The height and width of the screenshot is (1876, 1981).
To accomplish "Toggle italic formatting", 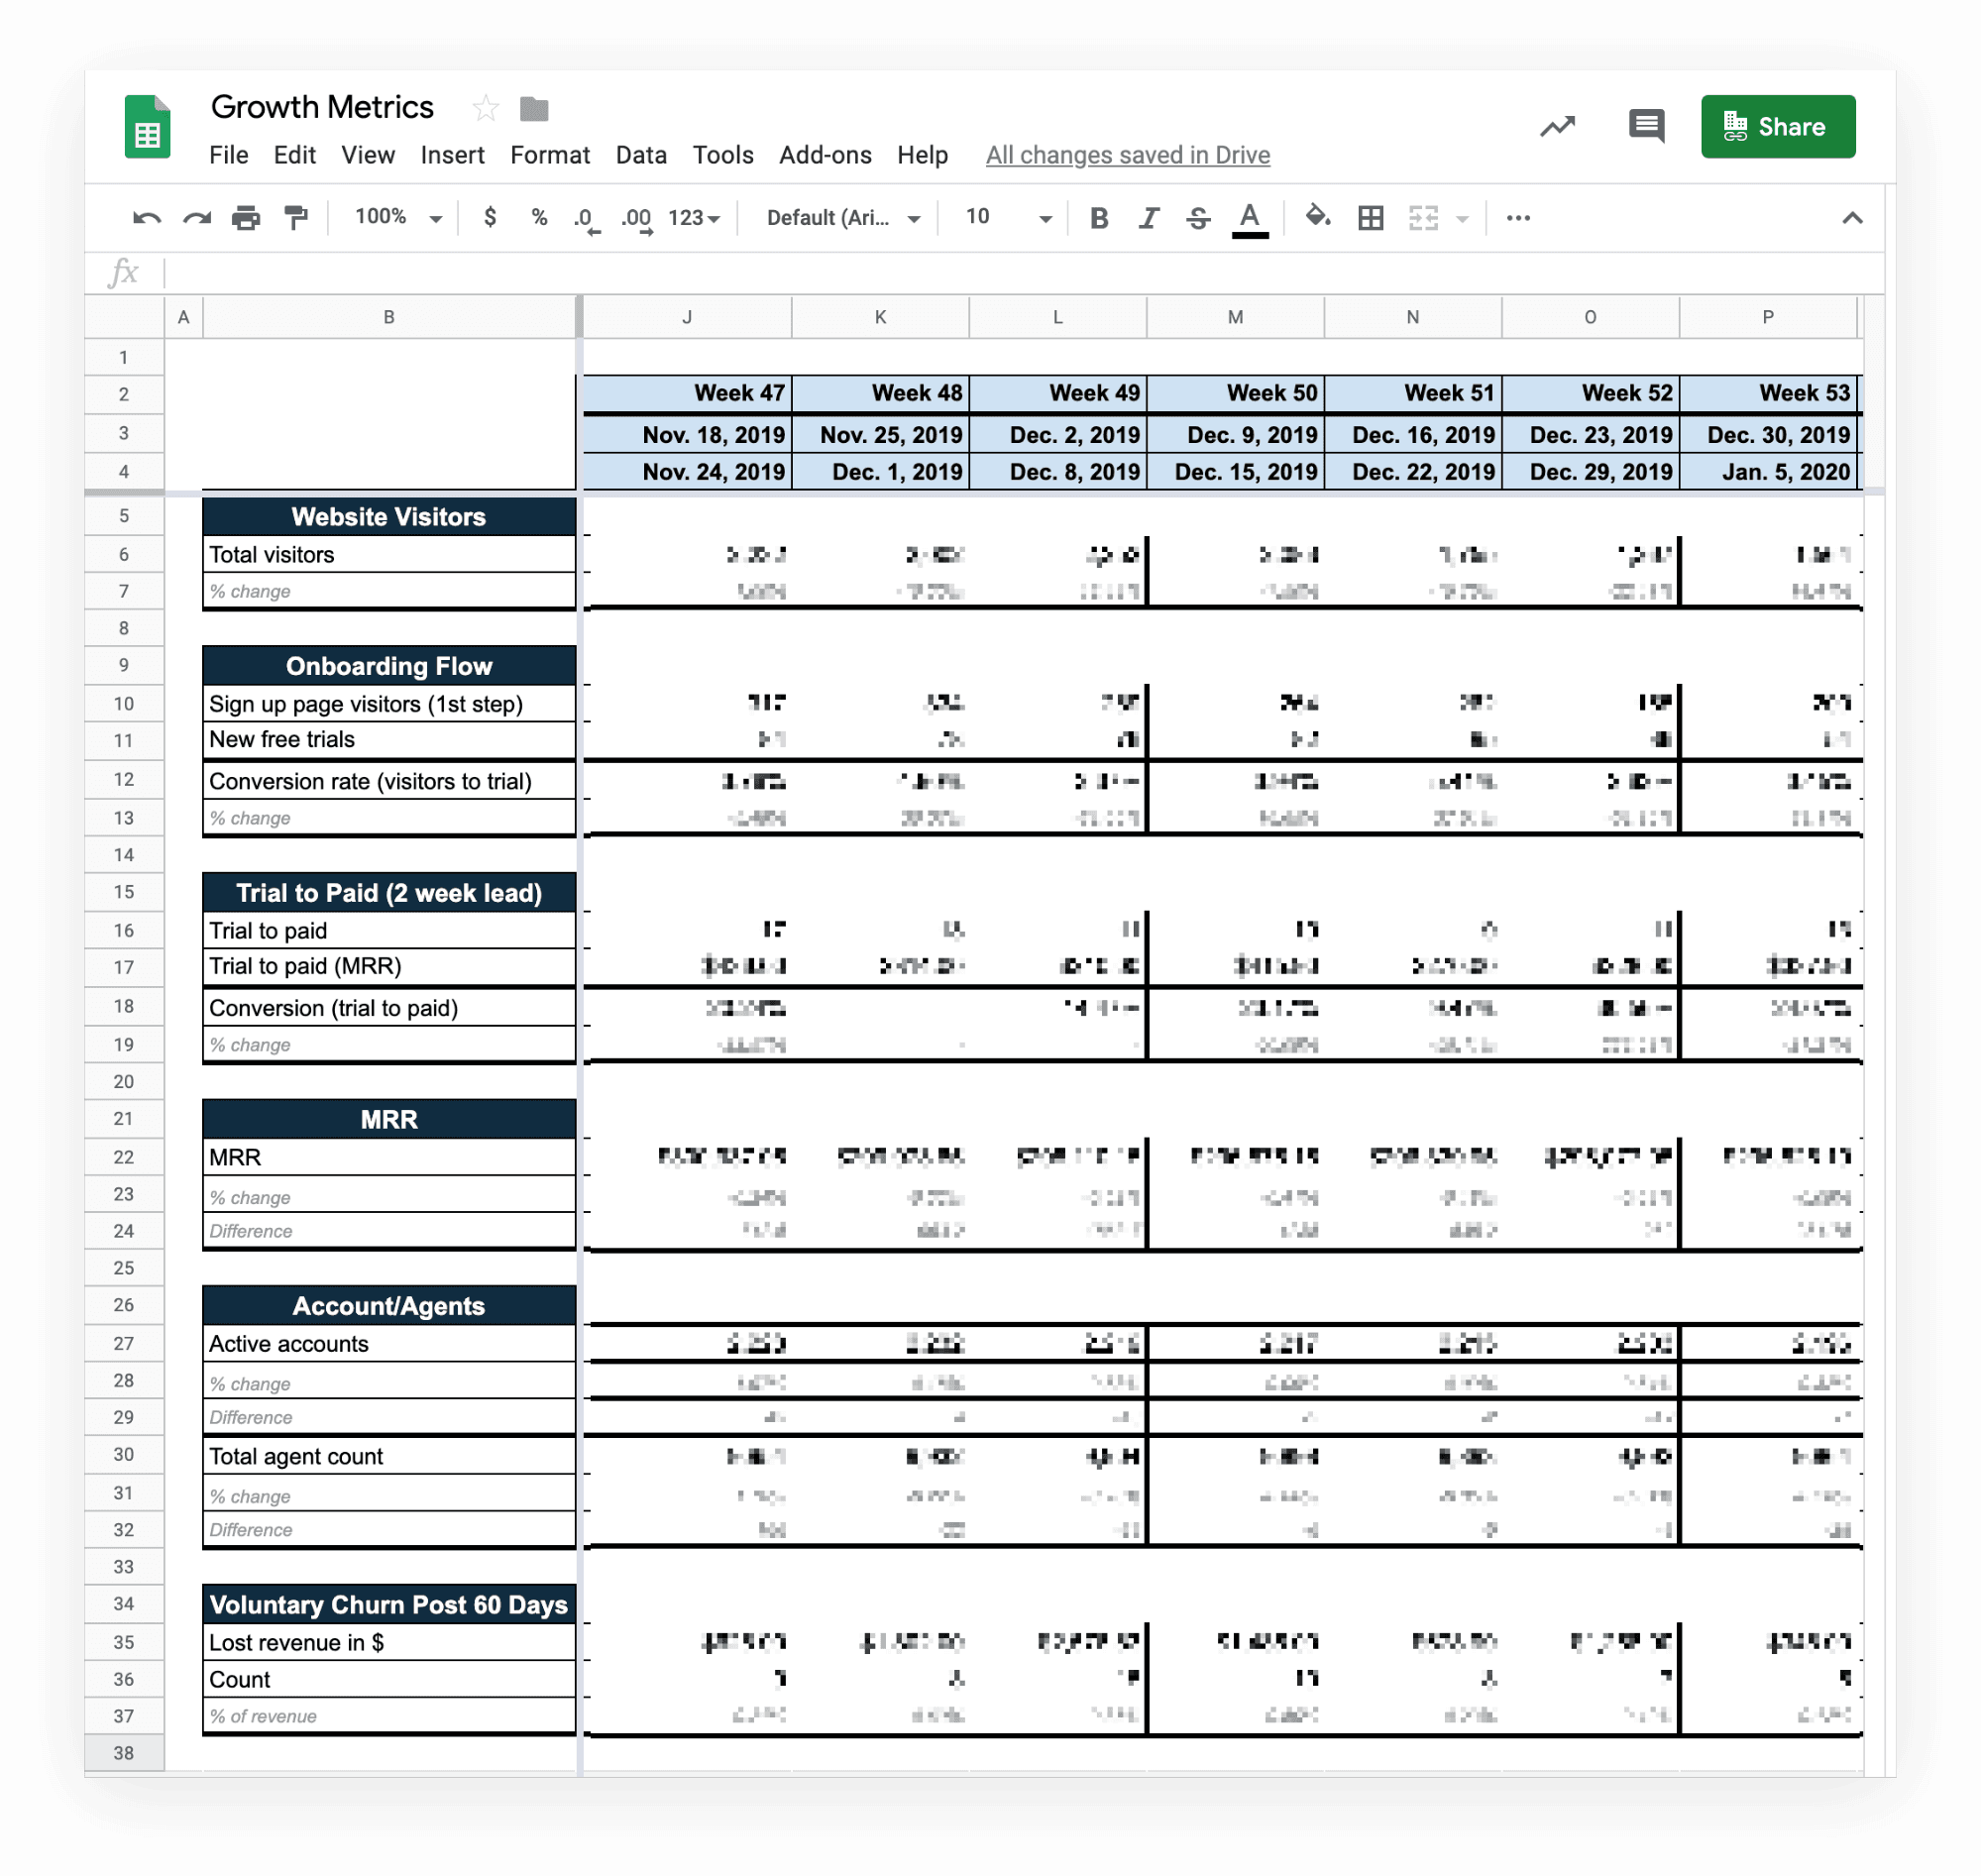I will pos(1148,218).
